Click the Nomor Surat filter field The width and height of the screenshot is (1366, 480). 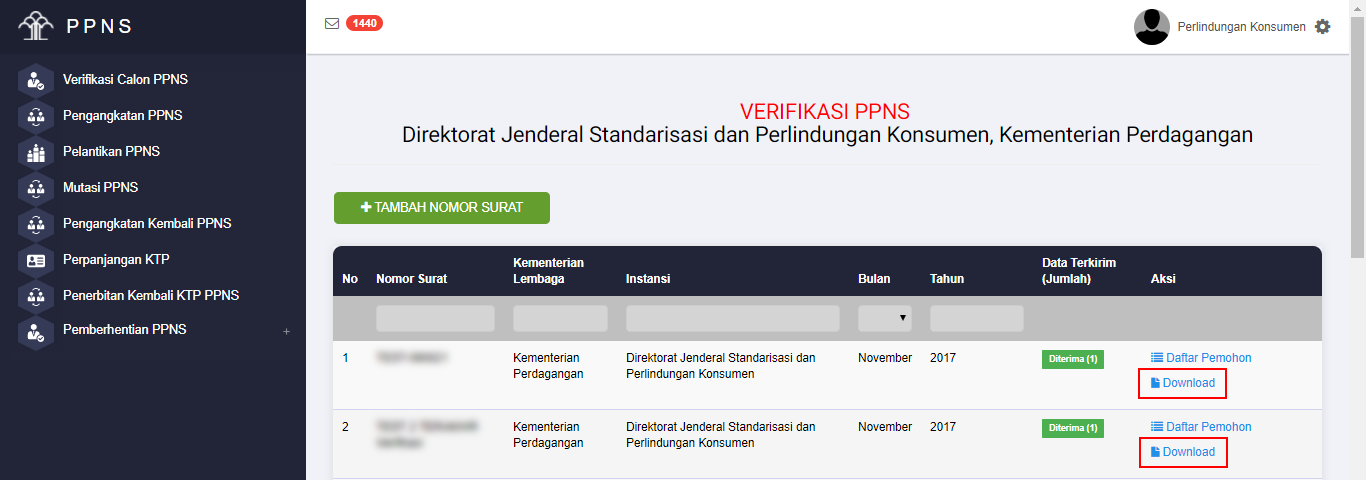click(x=435, y=318)
